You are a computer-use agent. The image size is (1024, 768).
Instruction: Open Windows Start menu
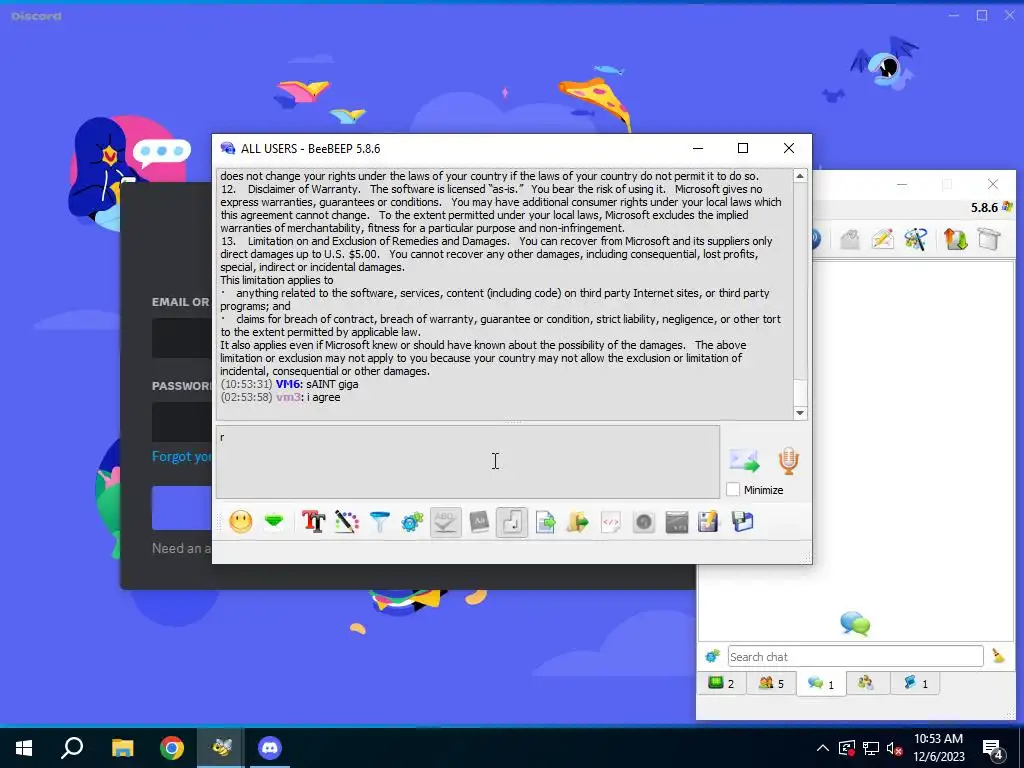pos(24,748)
